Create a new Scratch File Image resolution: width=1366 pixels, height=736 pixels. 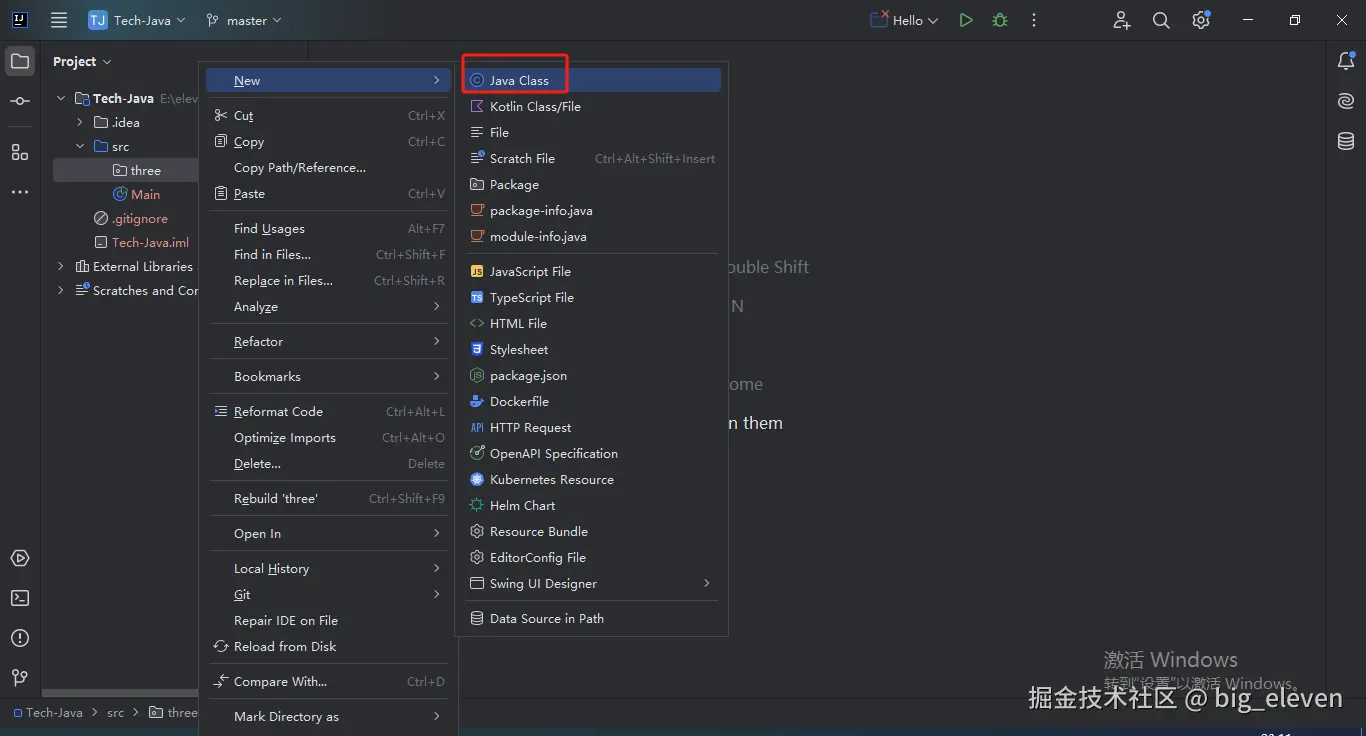point(591,158)
